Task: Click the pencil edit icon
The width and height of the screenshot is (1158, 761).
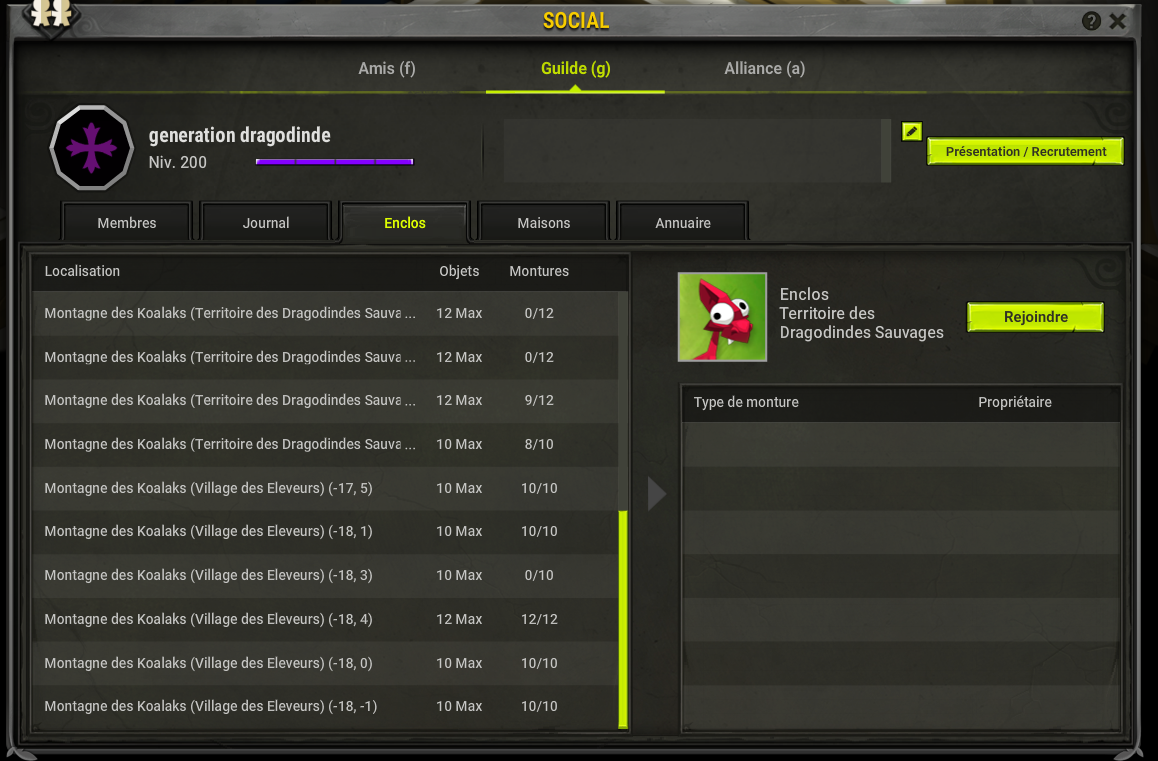Action: 911,132
